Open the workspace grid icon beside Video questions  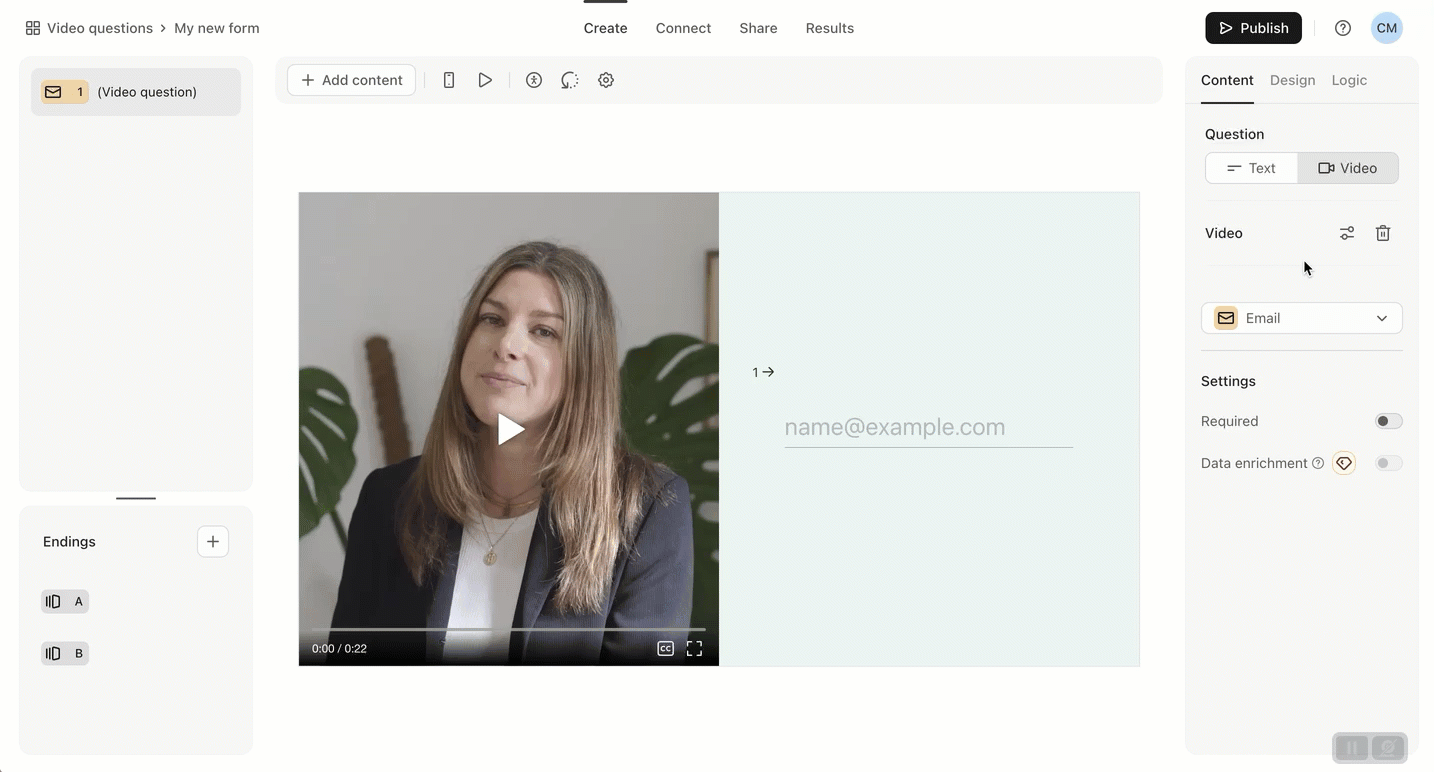(x=33, y=28)
